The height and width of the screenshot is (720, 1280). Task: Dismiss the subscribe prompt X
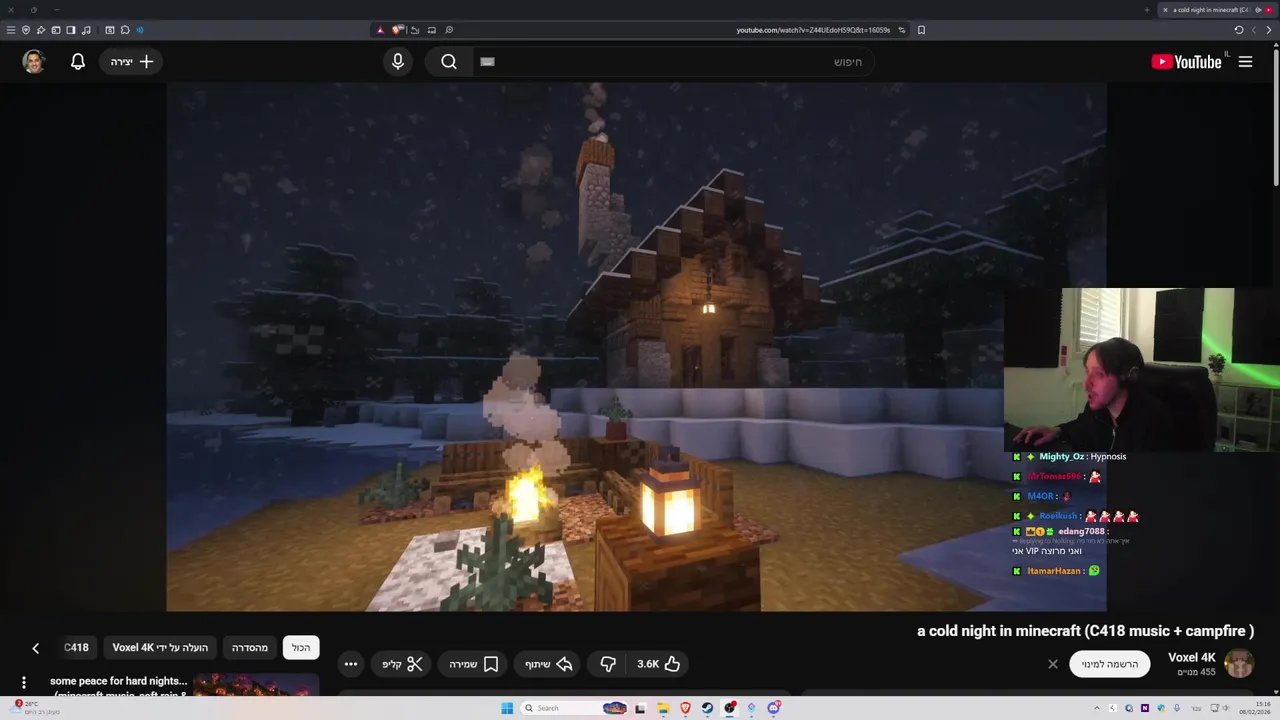(1053, 664)
